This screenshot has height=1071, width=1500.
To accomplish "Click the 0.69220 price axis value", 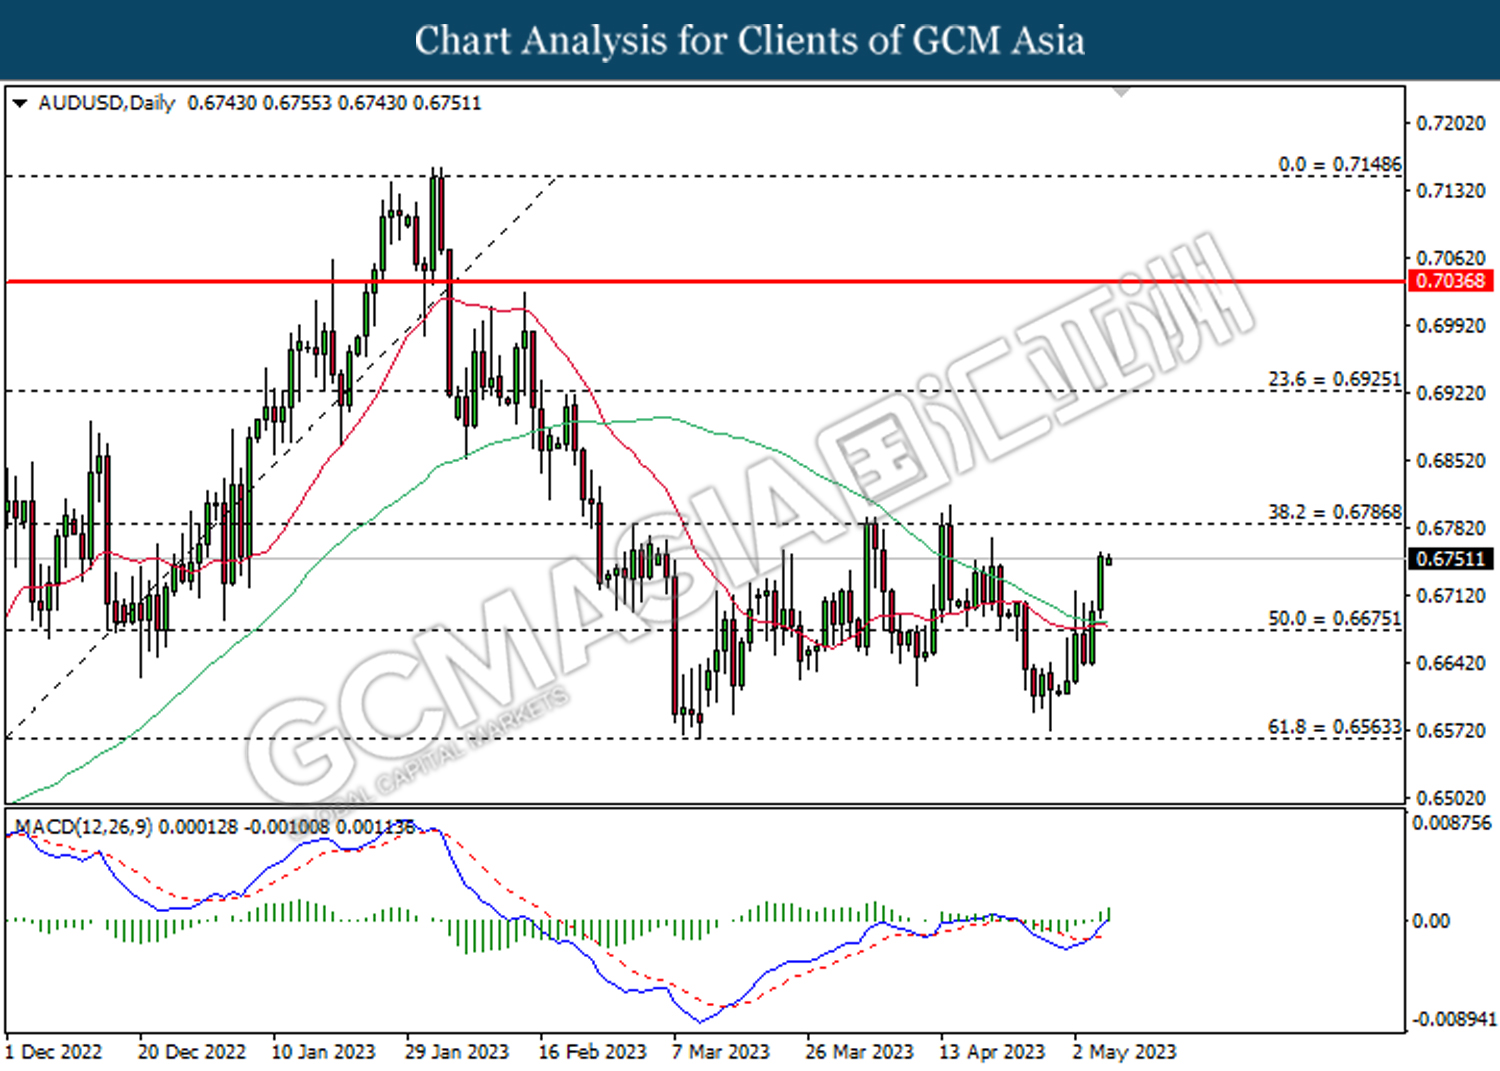I will tap(1451, 393).
